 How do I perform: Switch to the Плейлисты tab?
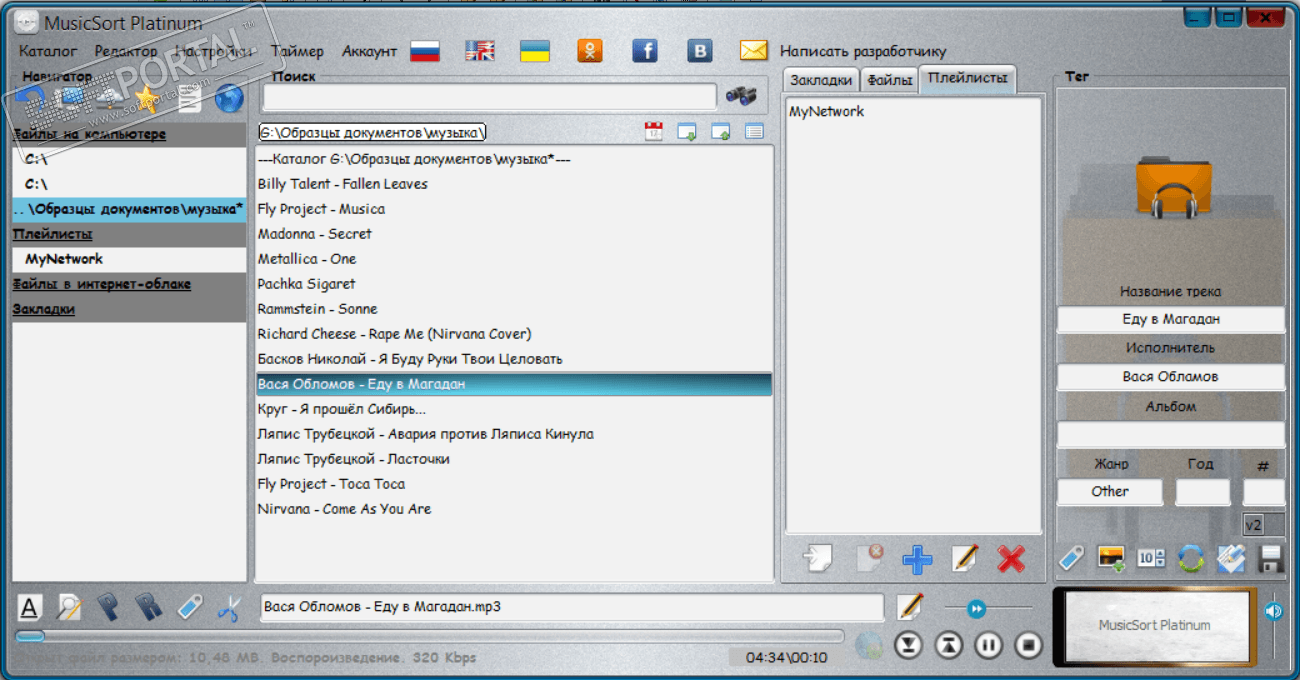pyautogui.click(x=967, y=80)
